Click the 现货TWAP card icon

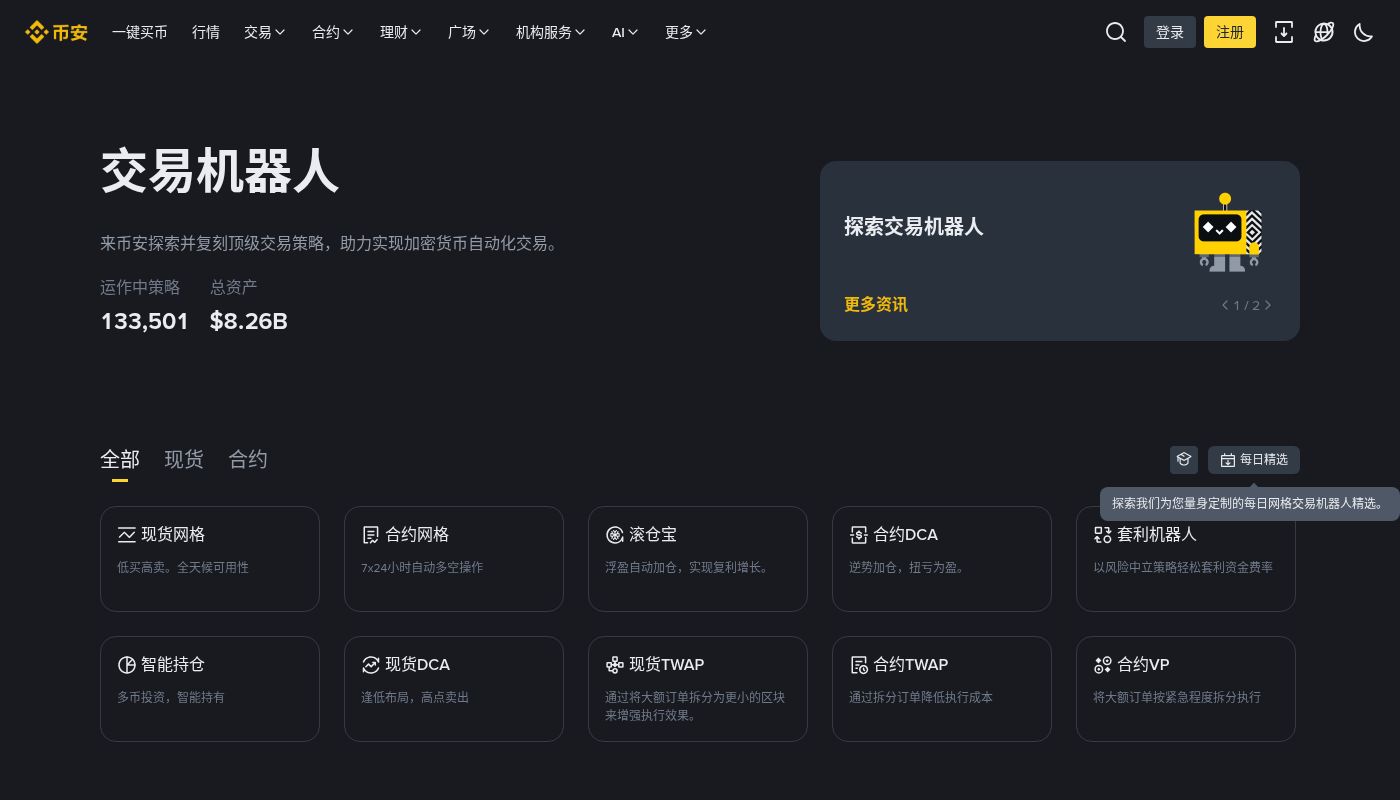point(615,665)
